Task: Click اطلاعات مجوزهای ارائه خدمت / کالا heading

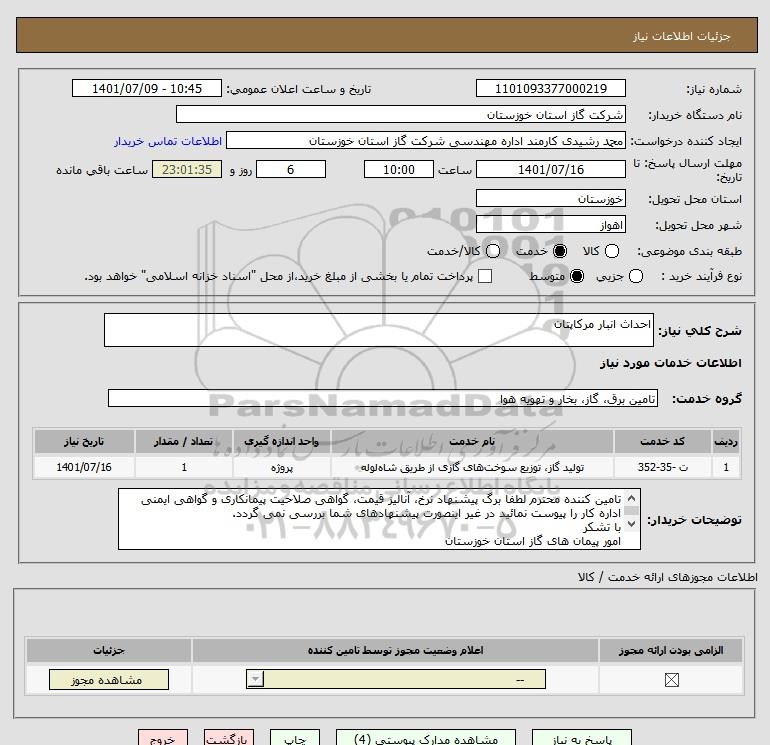Action: click(x=668, y=577)
